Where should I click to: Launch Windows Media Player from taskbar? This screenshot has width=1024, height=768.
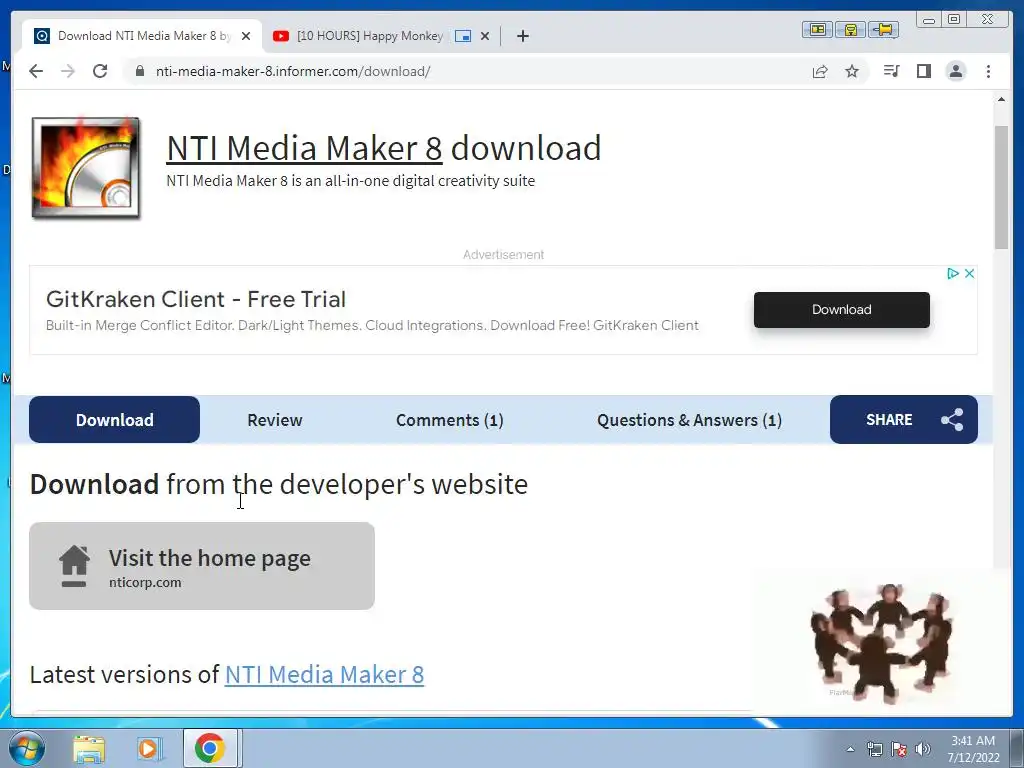coord(149,749)
